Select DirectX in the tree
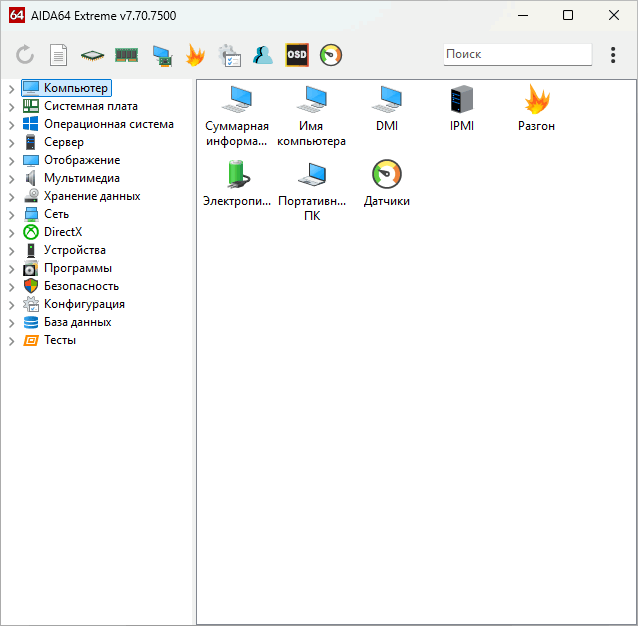The image size is (638, 626). point(53,232)
